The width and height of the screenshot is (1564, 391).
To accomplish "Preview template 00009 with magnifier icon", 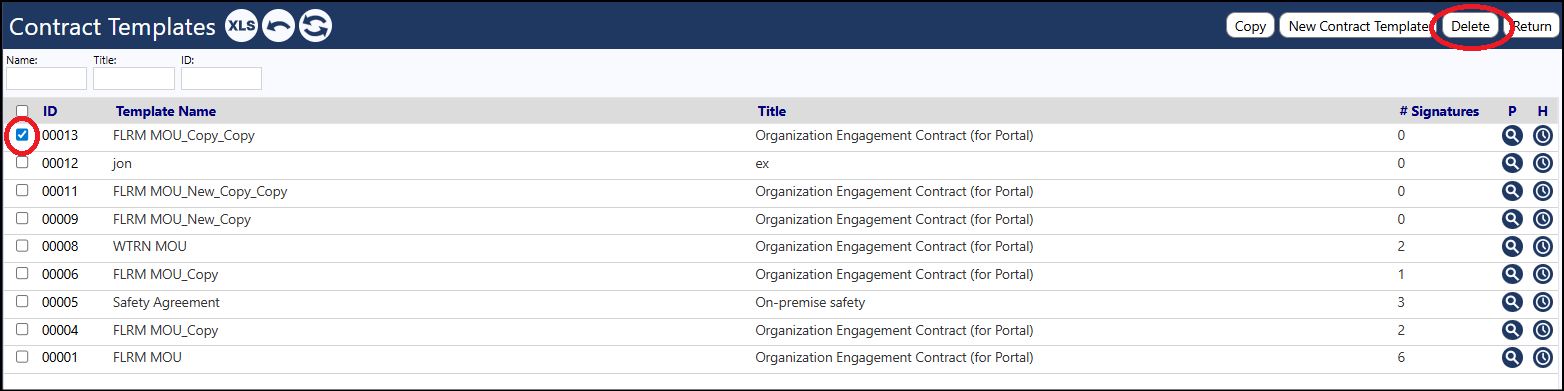I will 1512,219.
